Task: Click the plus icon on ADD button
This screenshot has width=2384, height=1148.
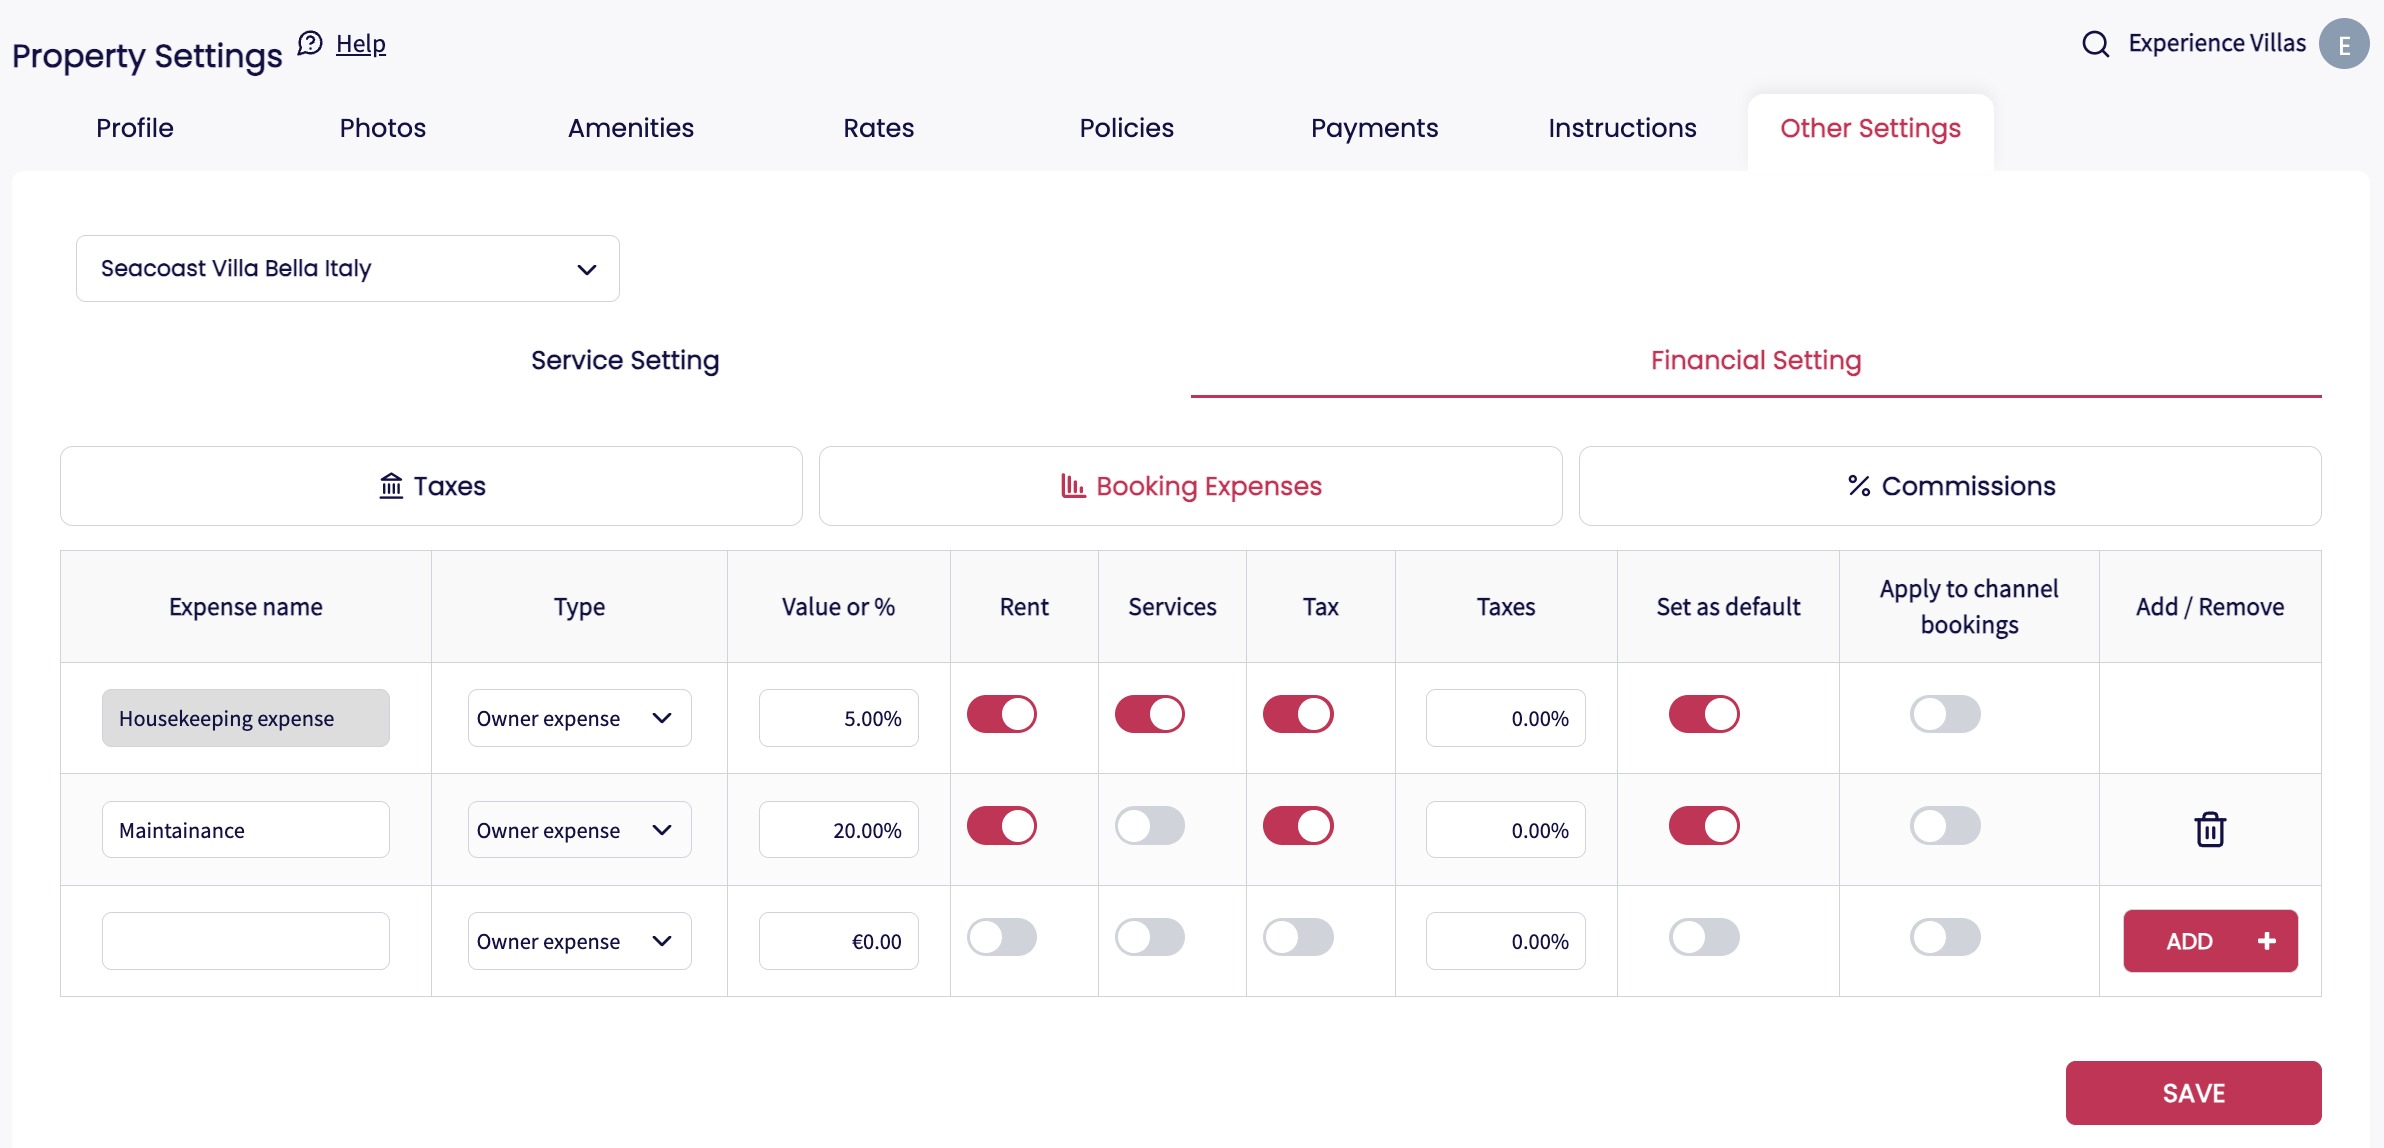Action: pos(2266,941)
